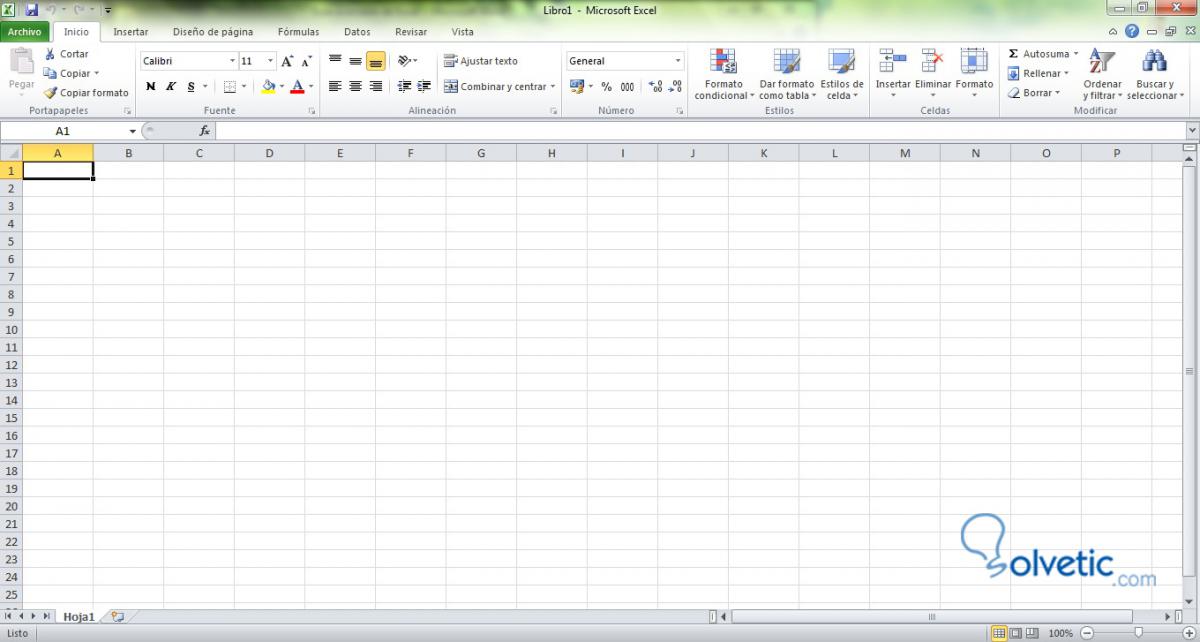The height and width of the screenshot is (642, 1200).
Task: Apply percent style format
Action: coord(606,87)
